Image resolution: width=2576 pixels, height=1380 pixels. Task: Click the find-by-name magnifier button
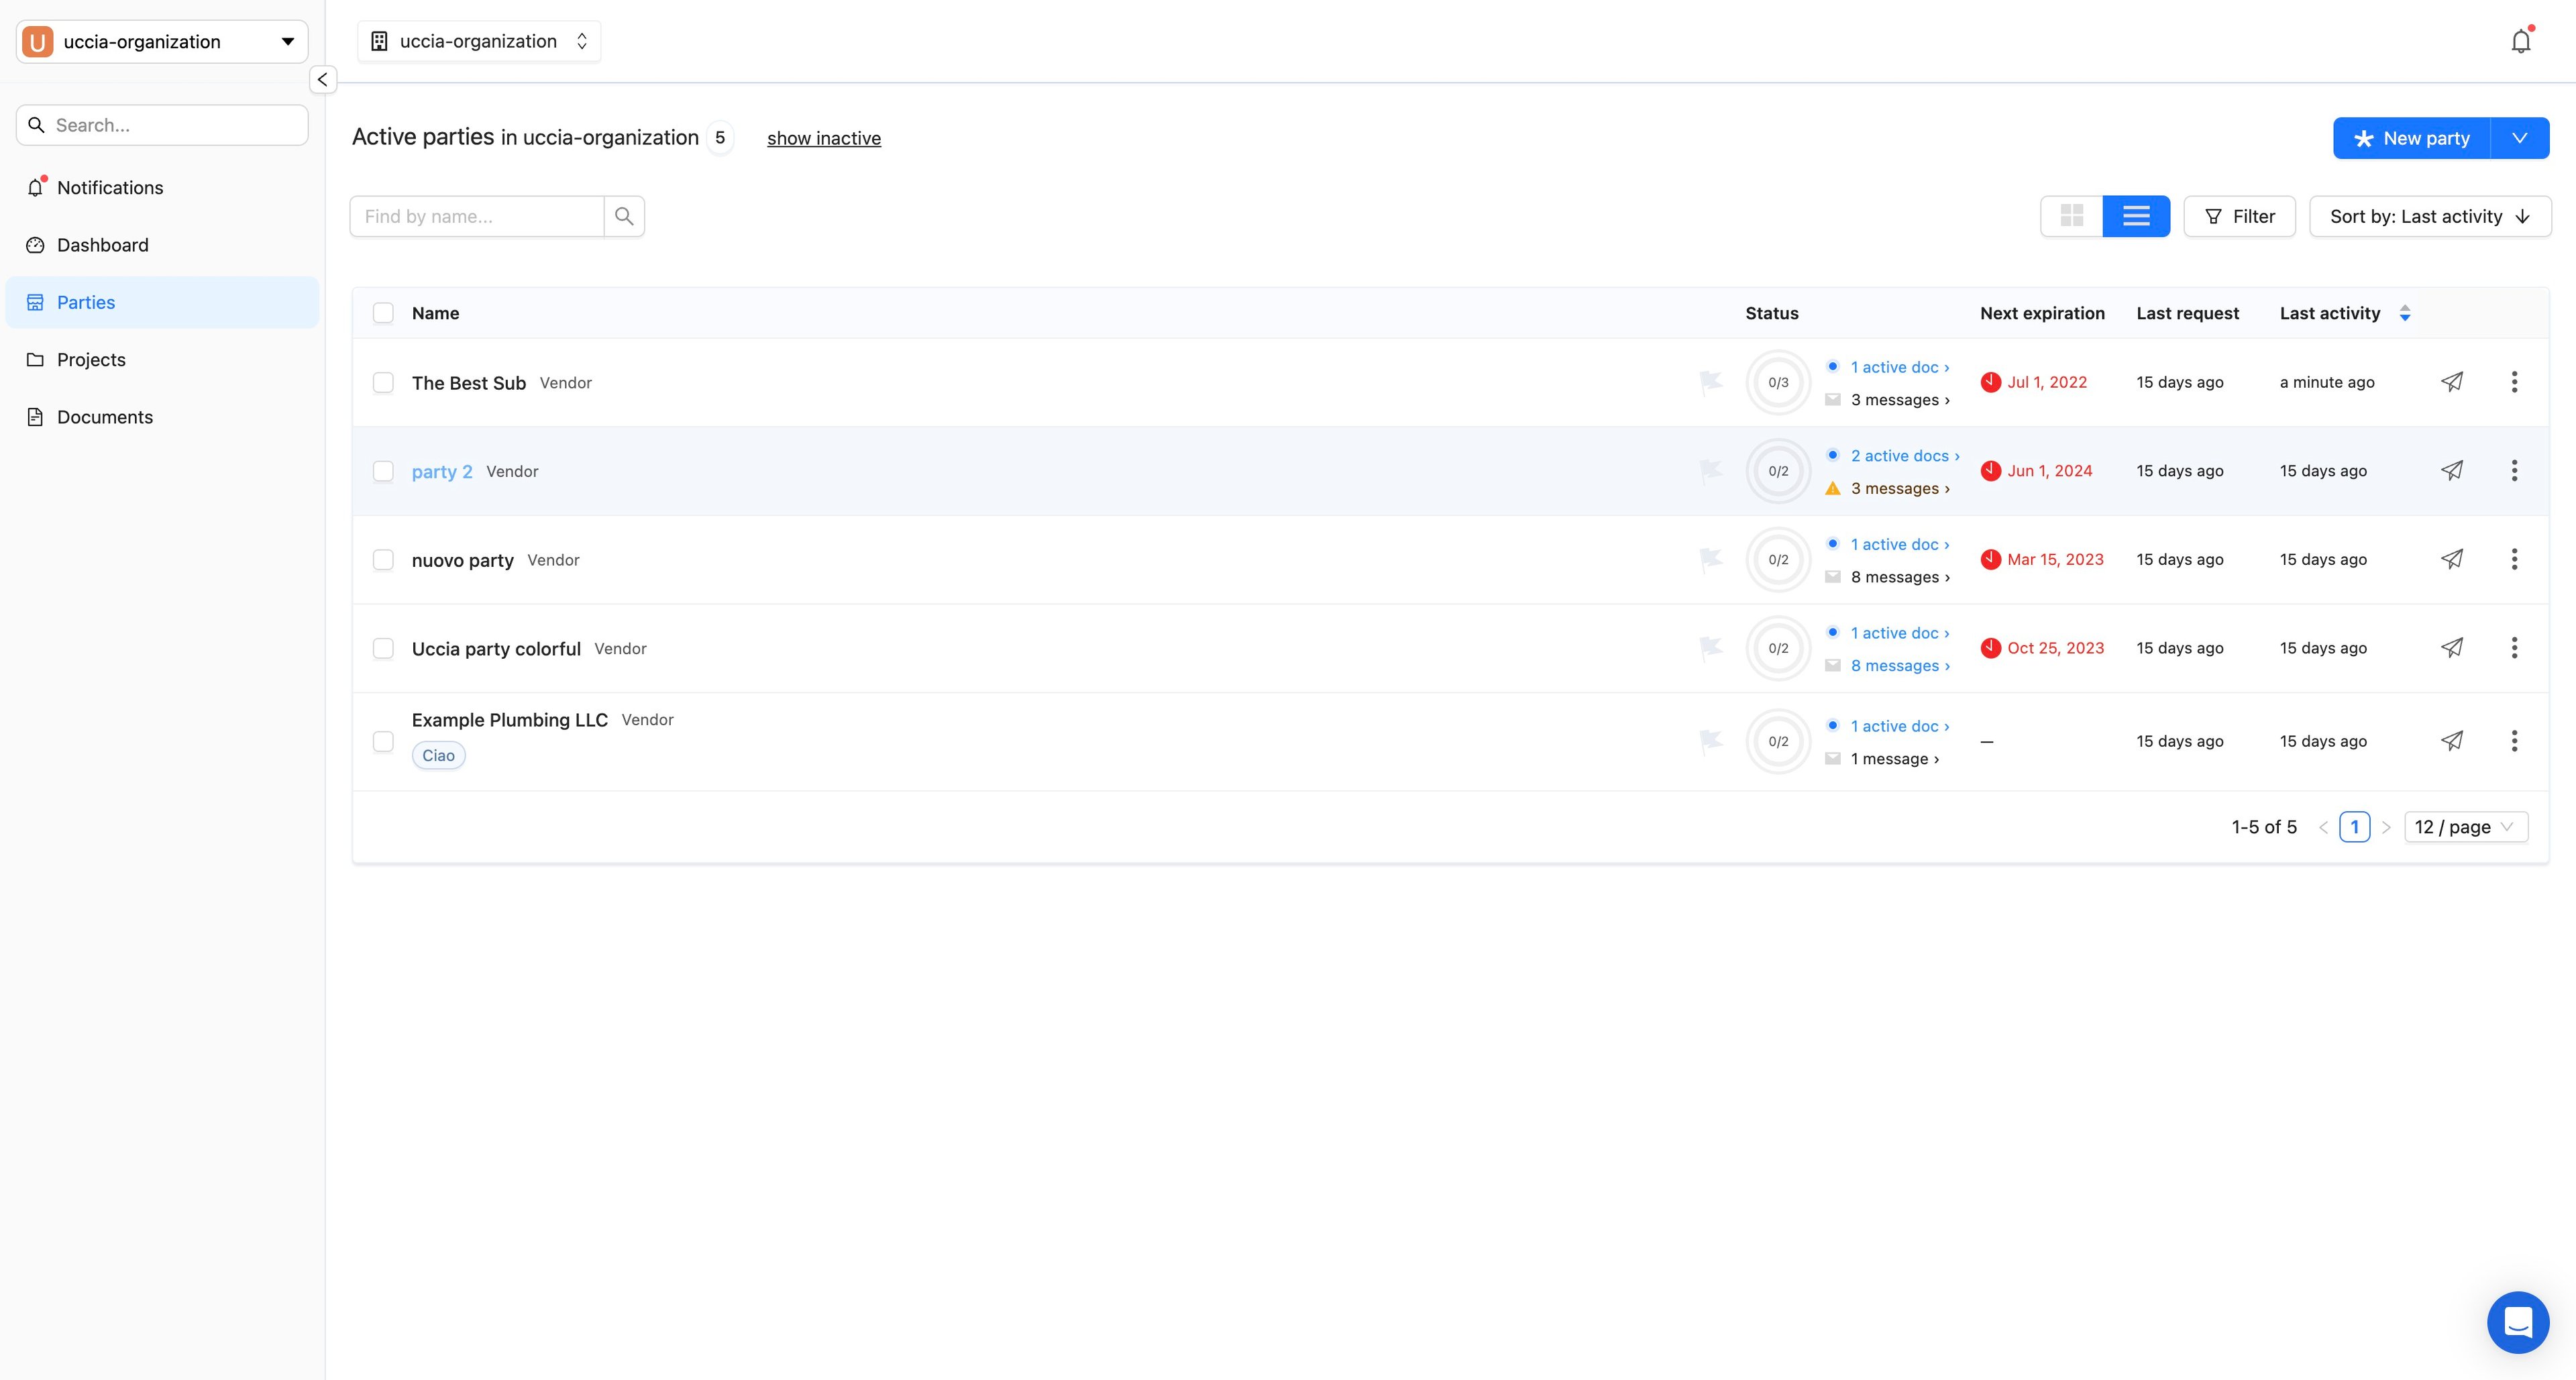(624, 216)
